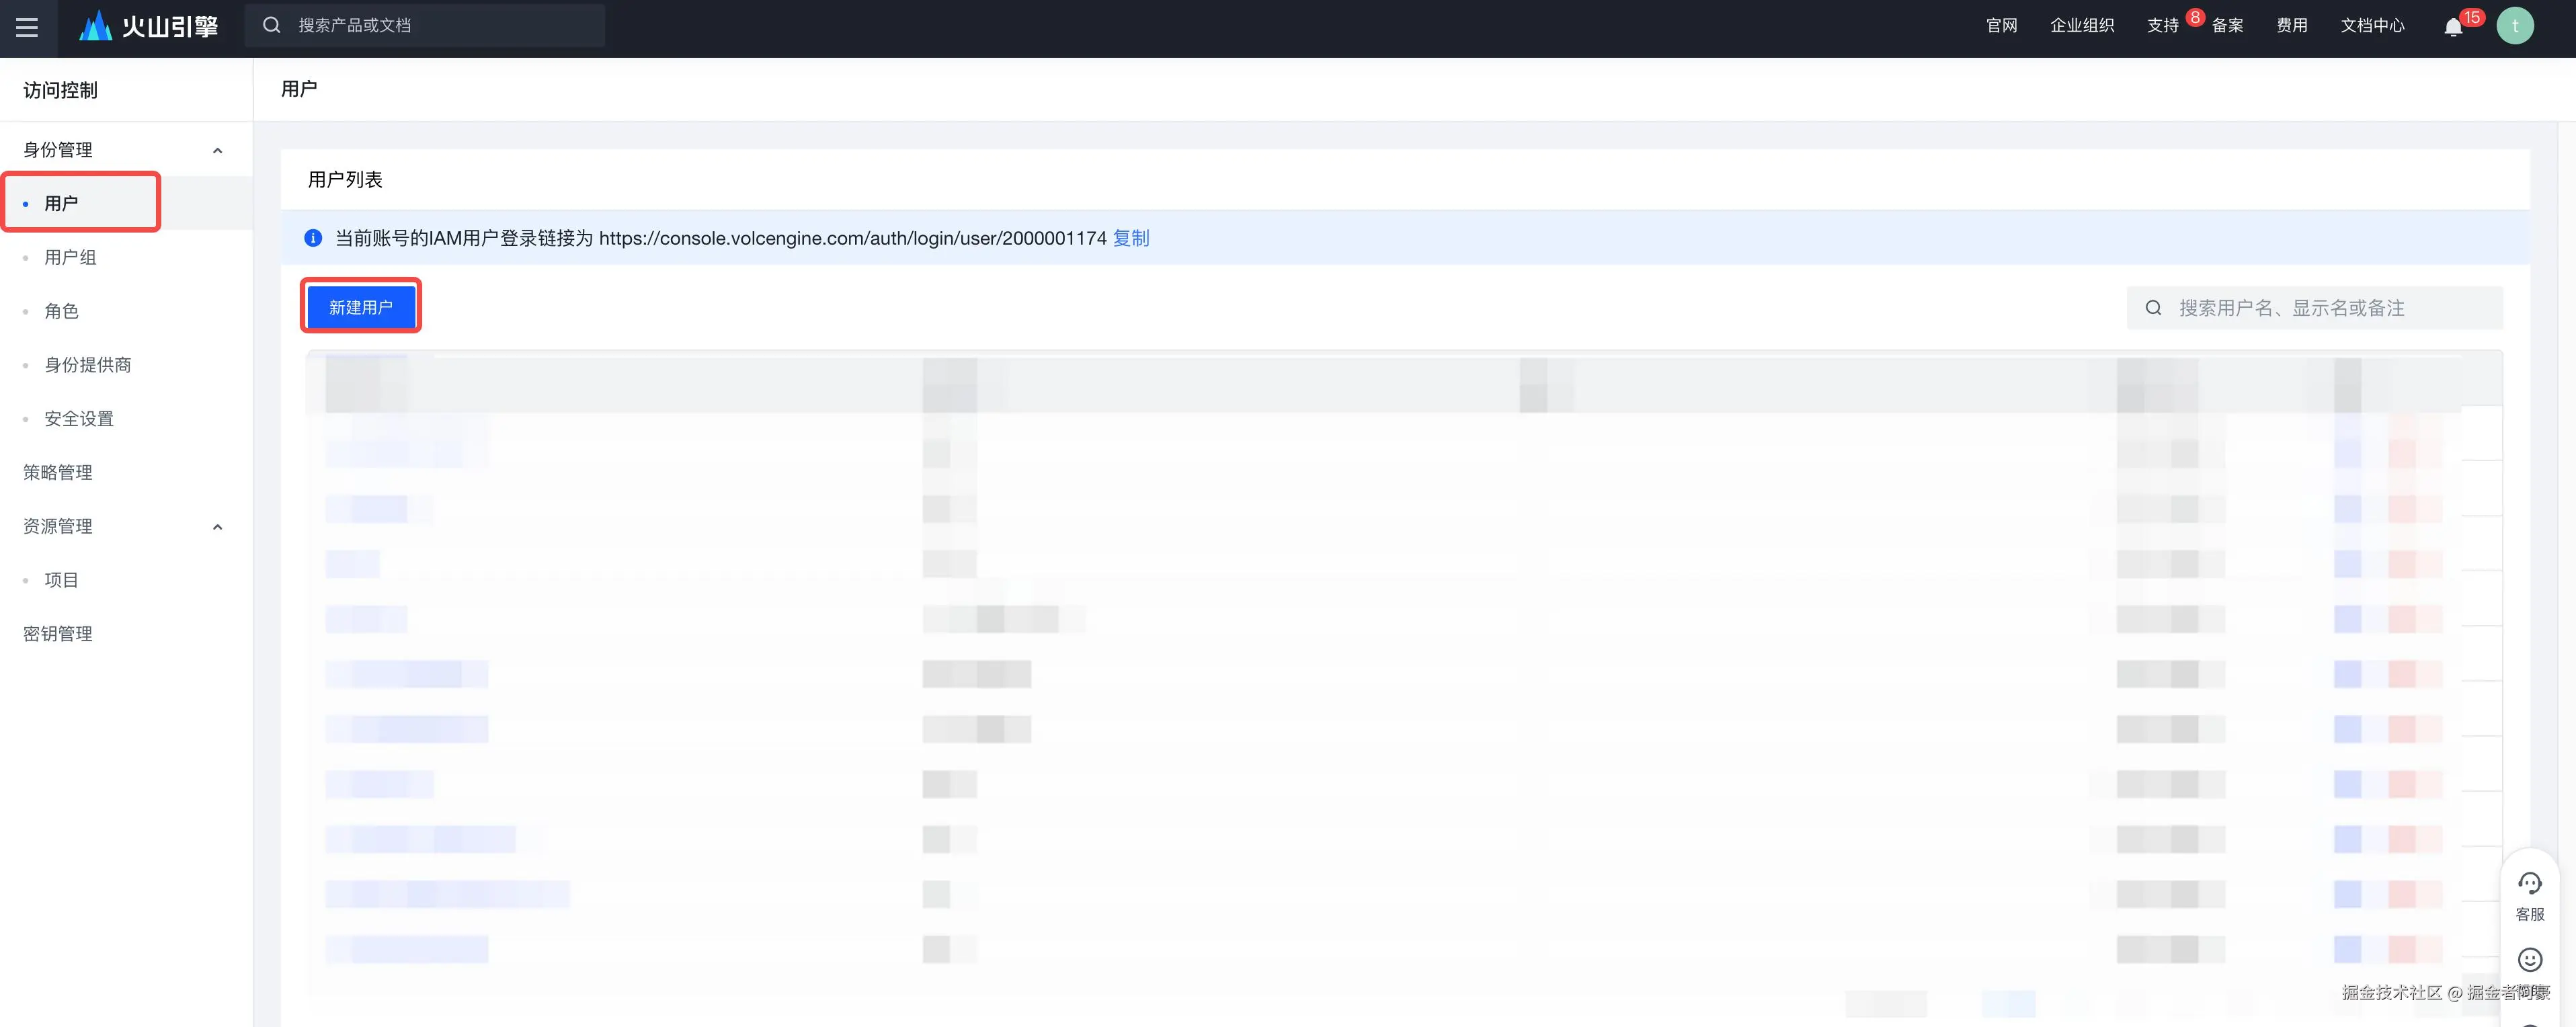
Task: Collapse the 资源管理 section
Action: point(217,527)
